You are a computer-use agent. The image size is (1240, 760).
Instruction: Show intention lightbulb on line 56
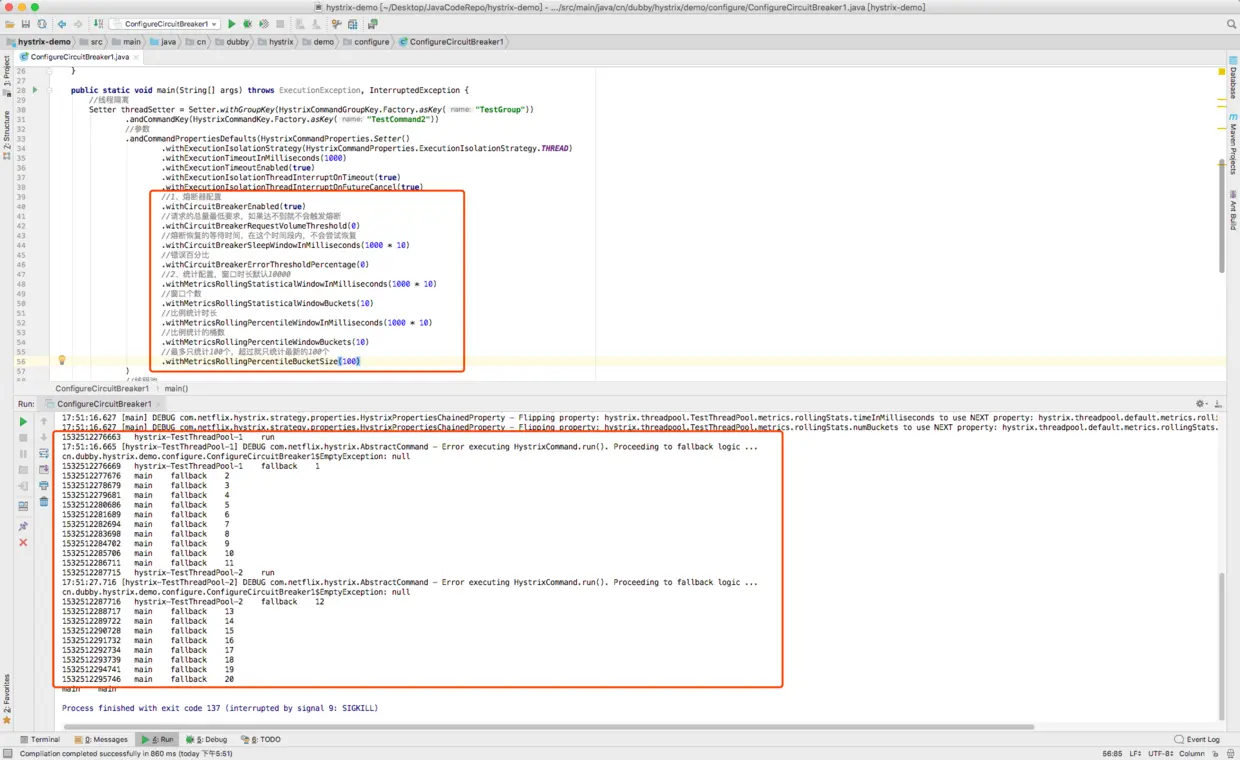(x=61, y=360)
